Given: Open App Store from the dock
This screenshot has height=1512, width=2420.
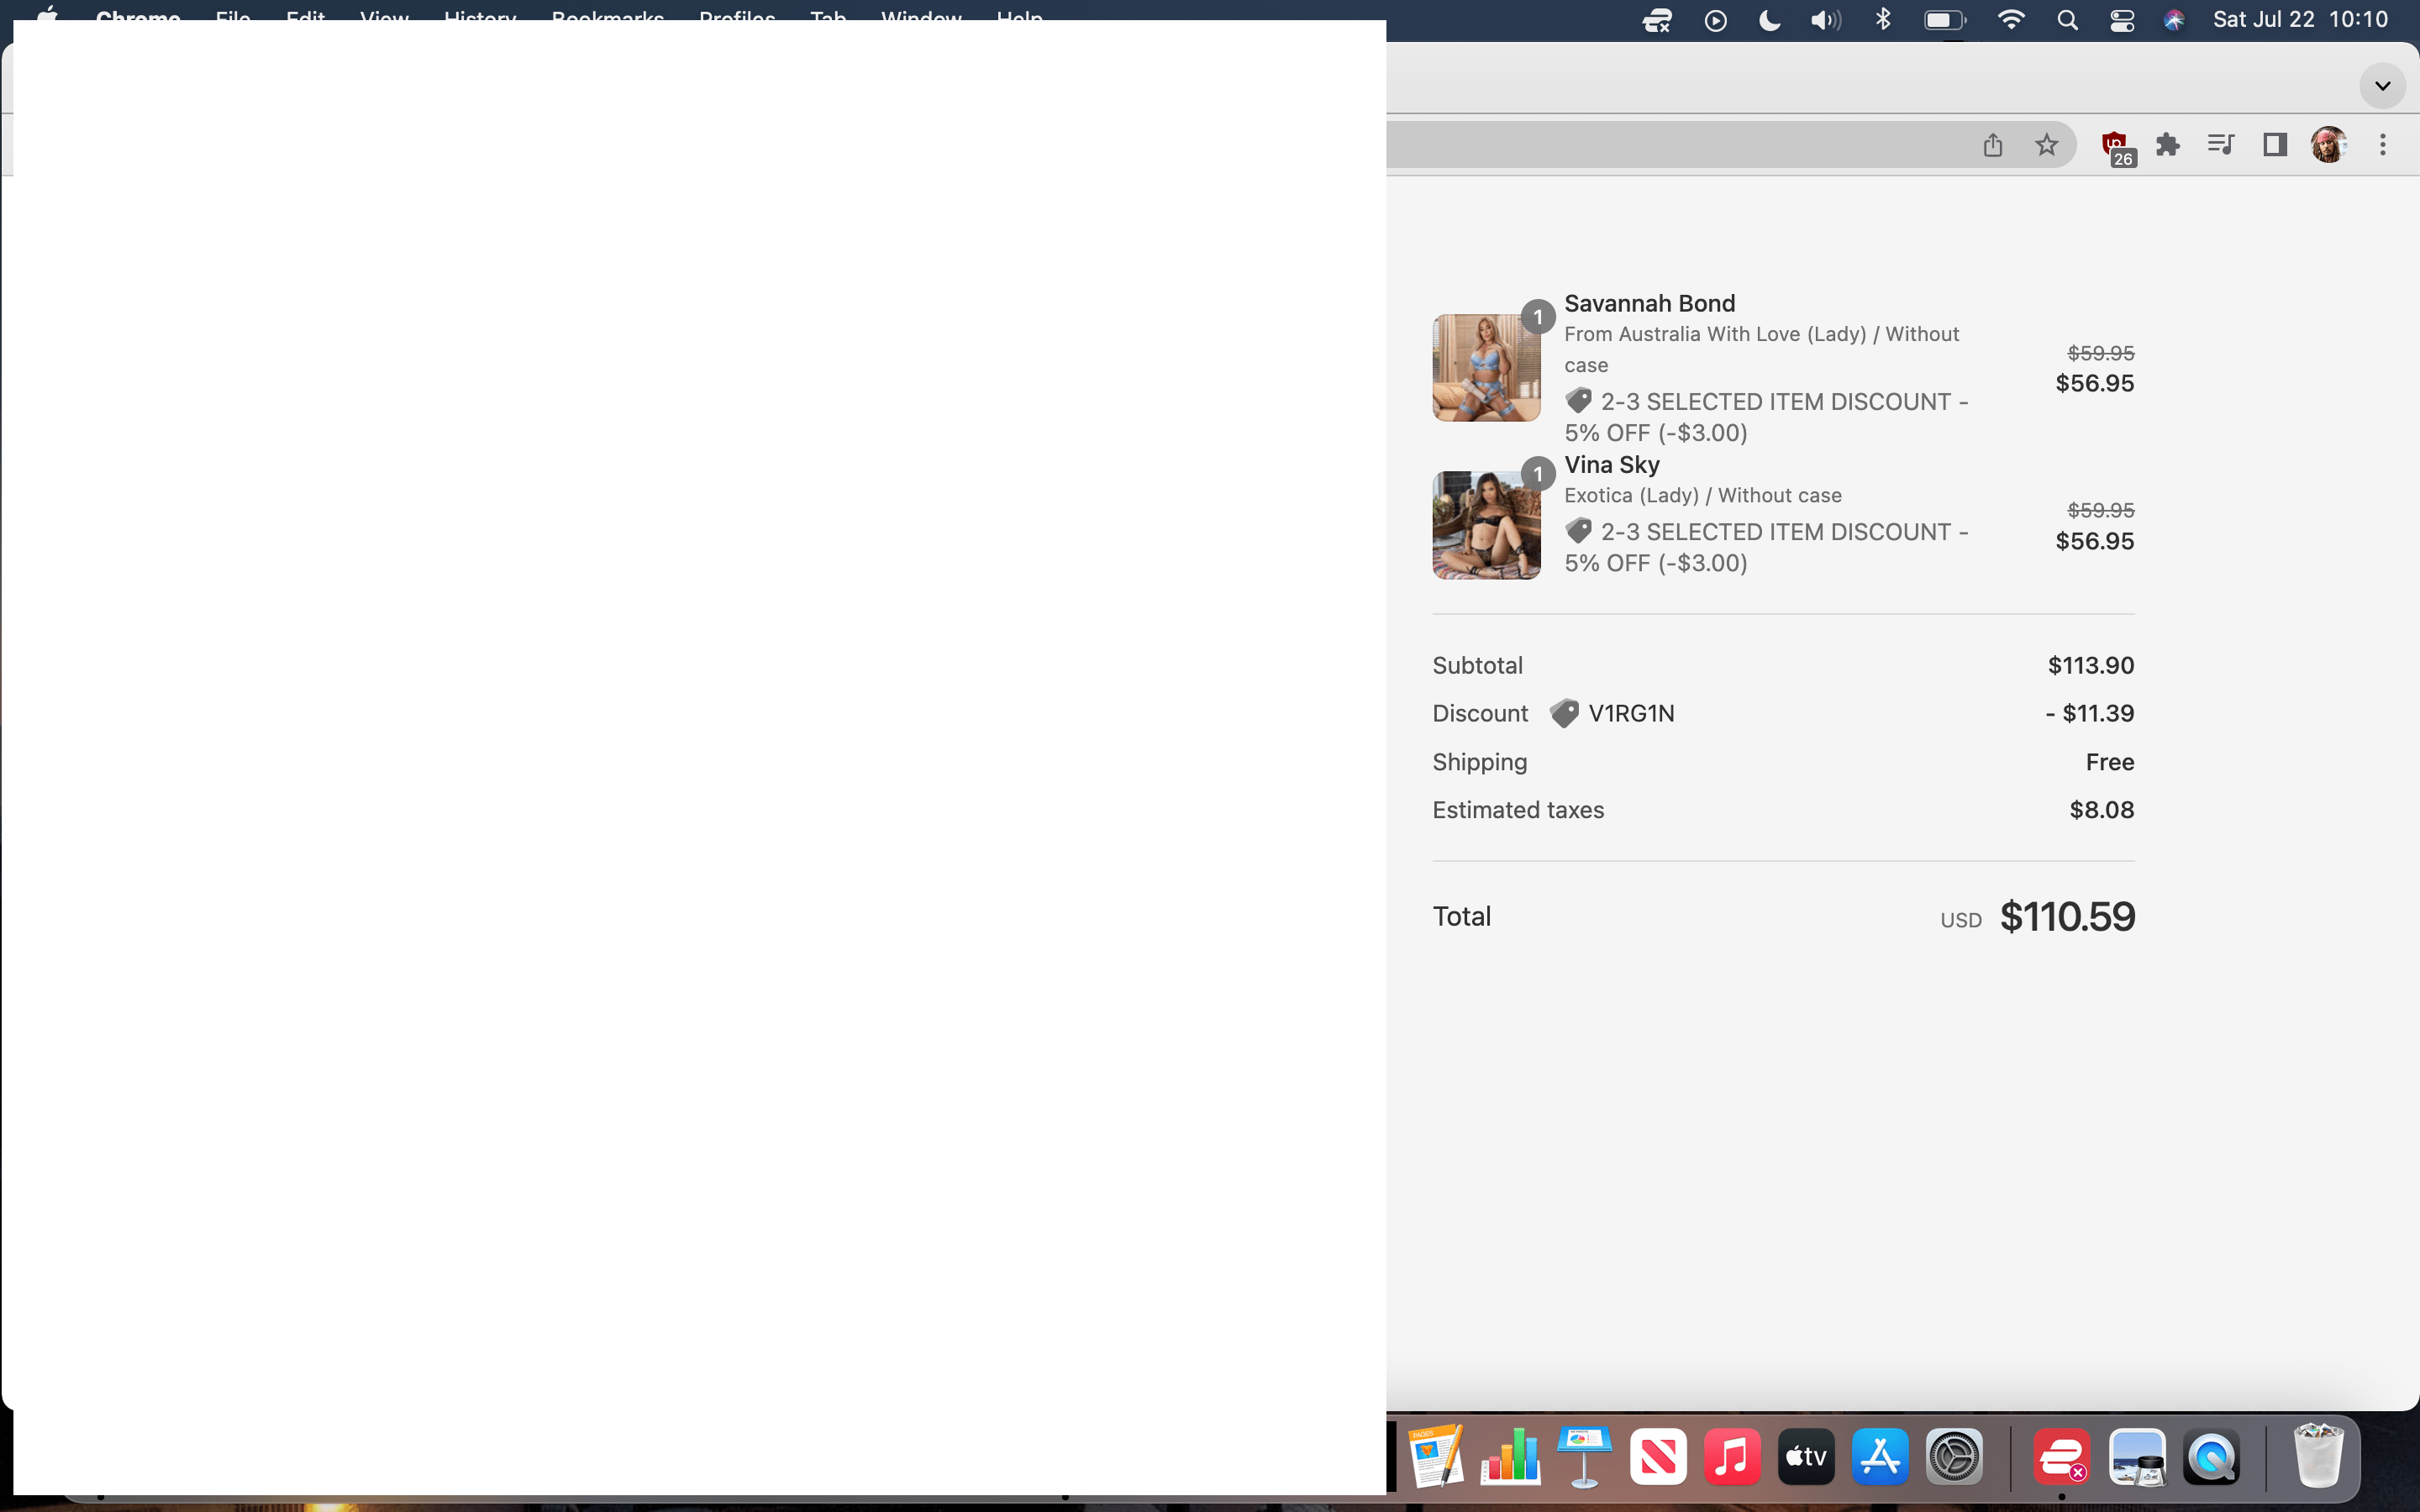Looking at the screenshot, I should [1880, 1457].
